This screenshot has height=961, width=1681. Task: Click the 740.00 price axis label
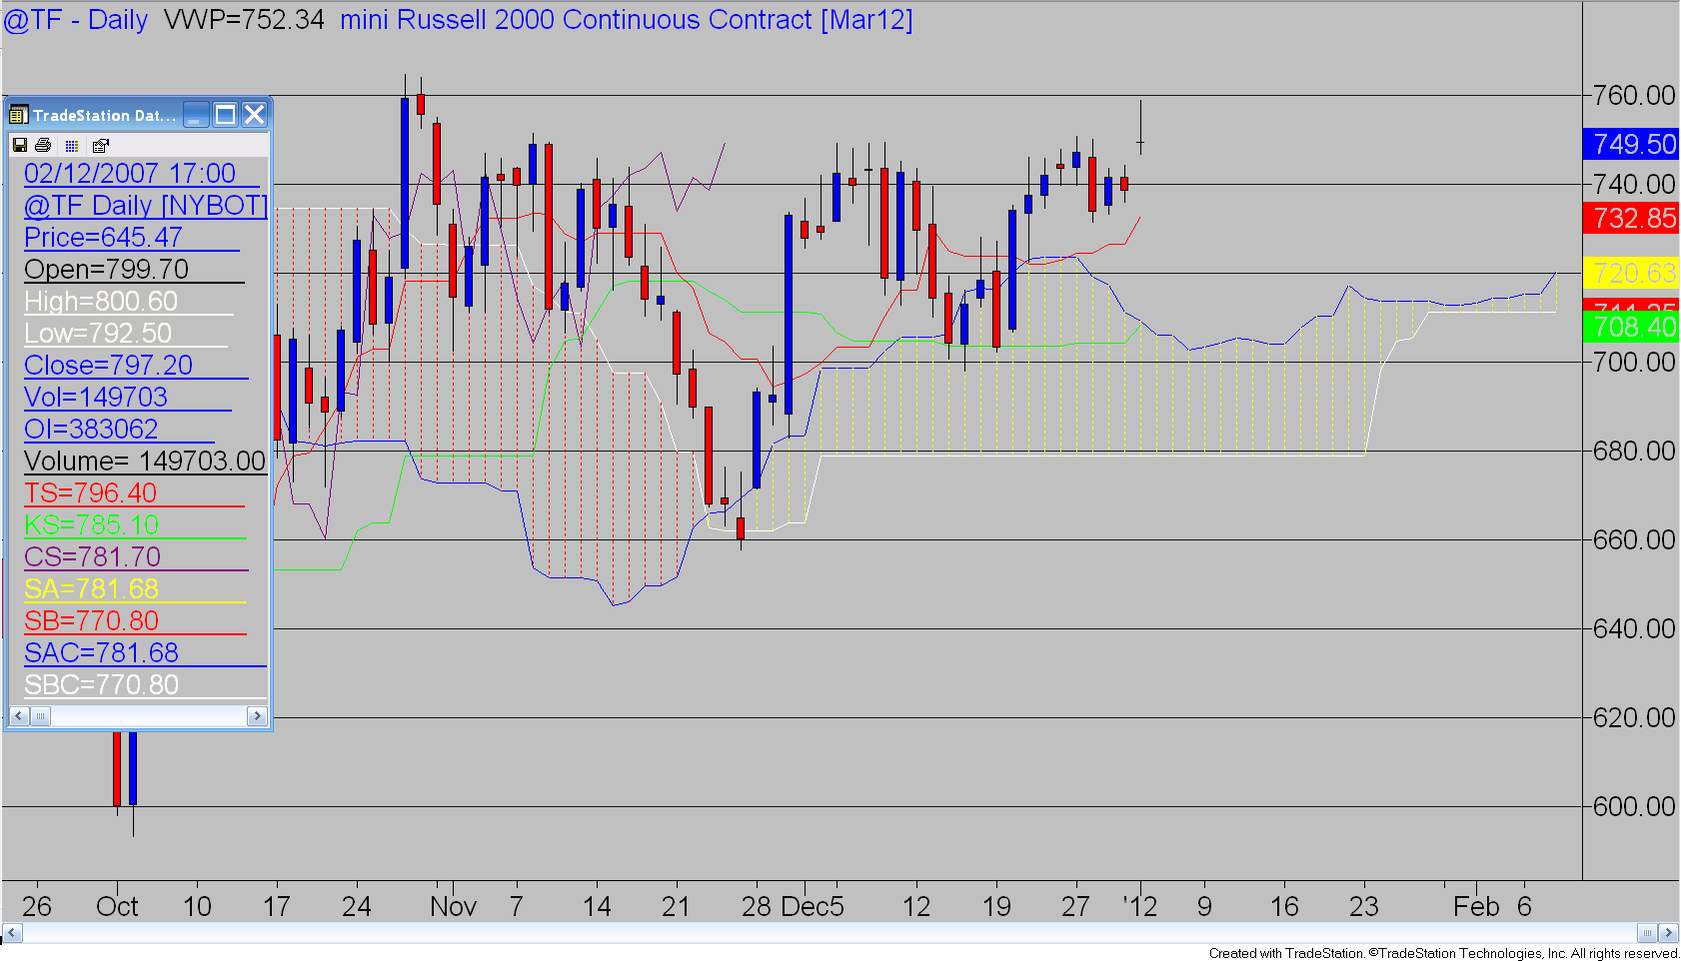[x=1634, y=184]
